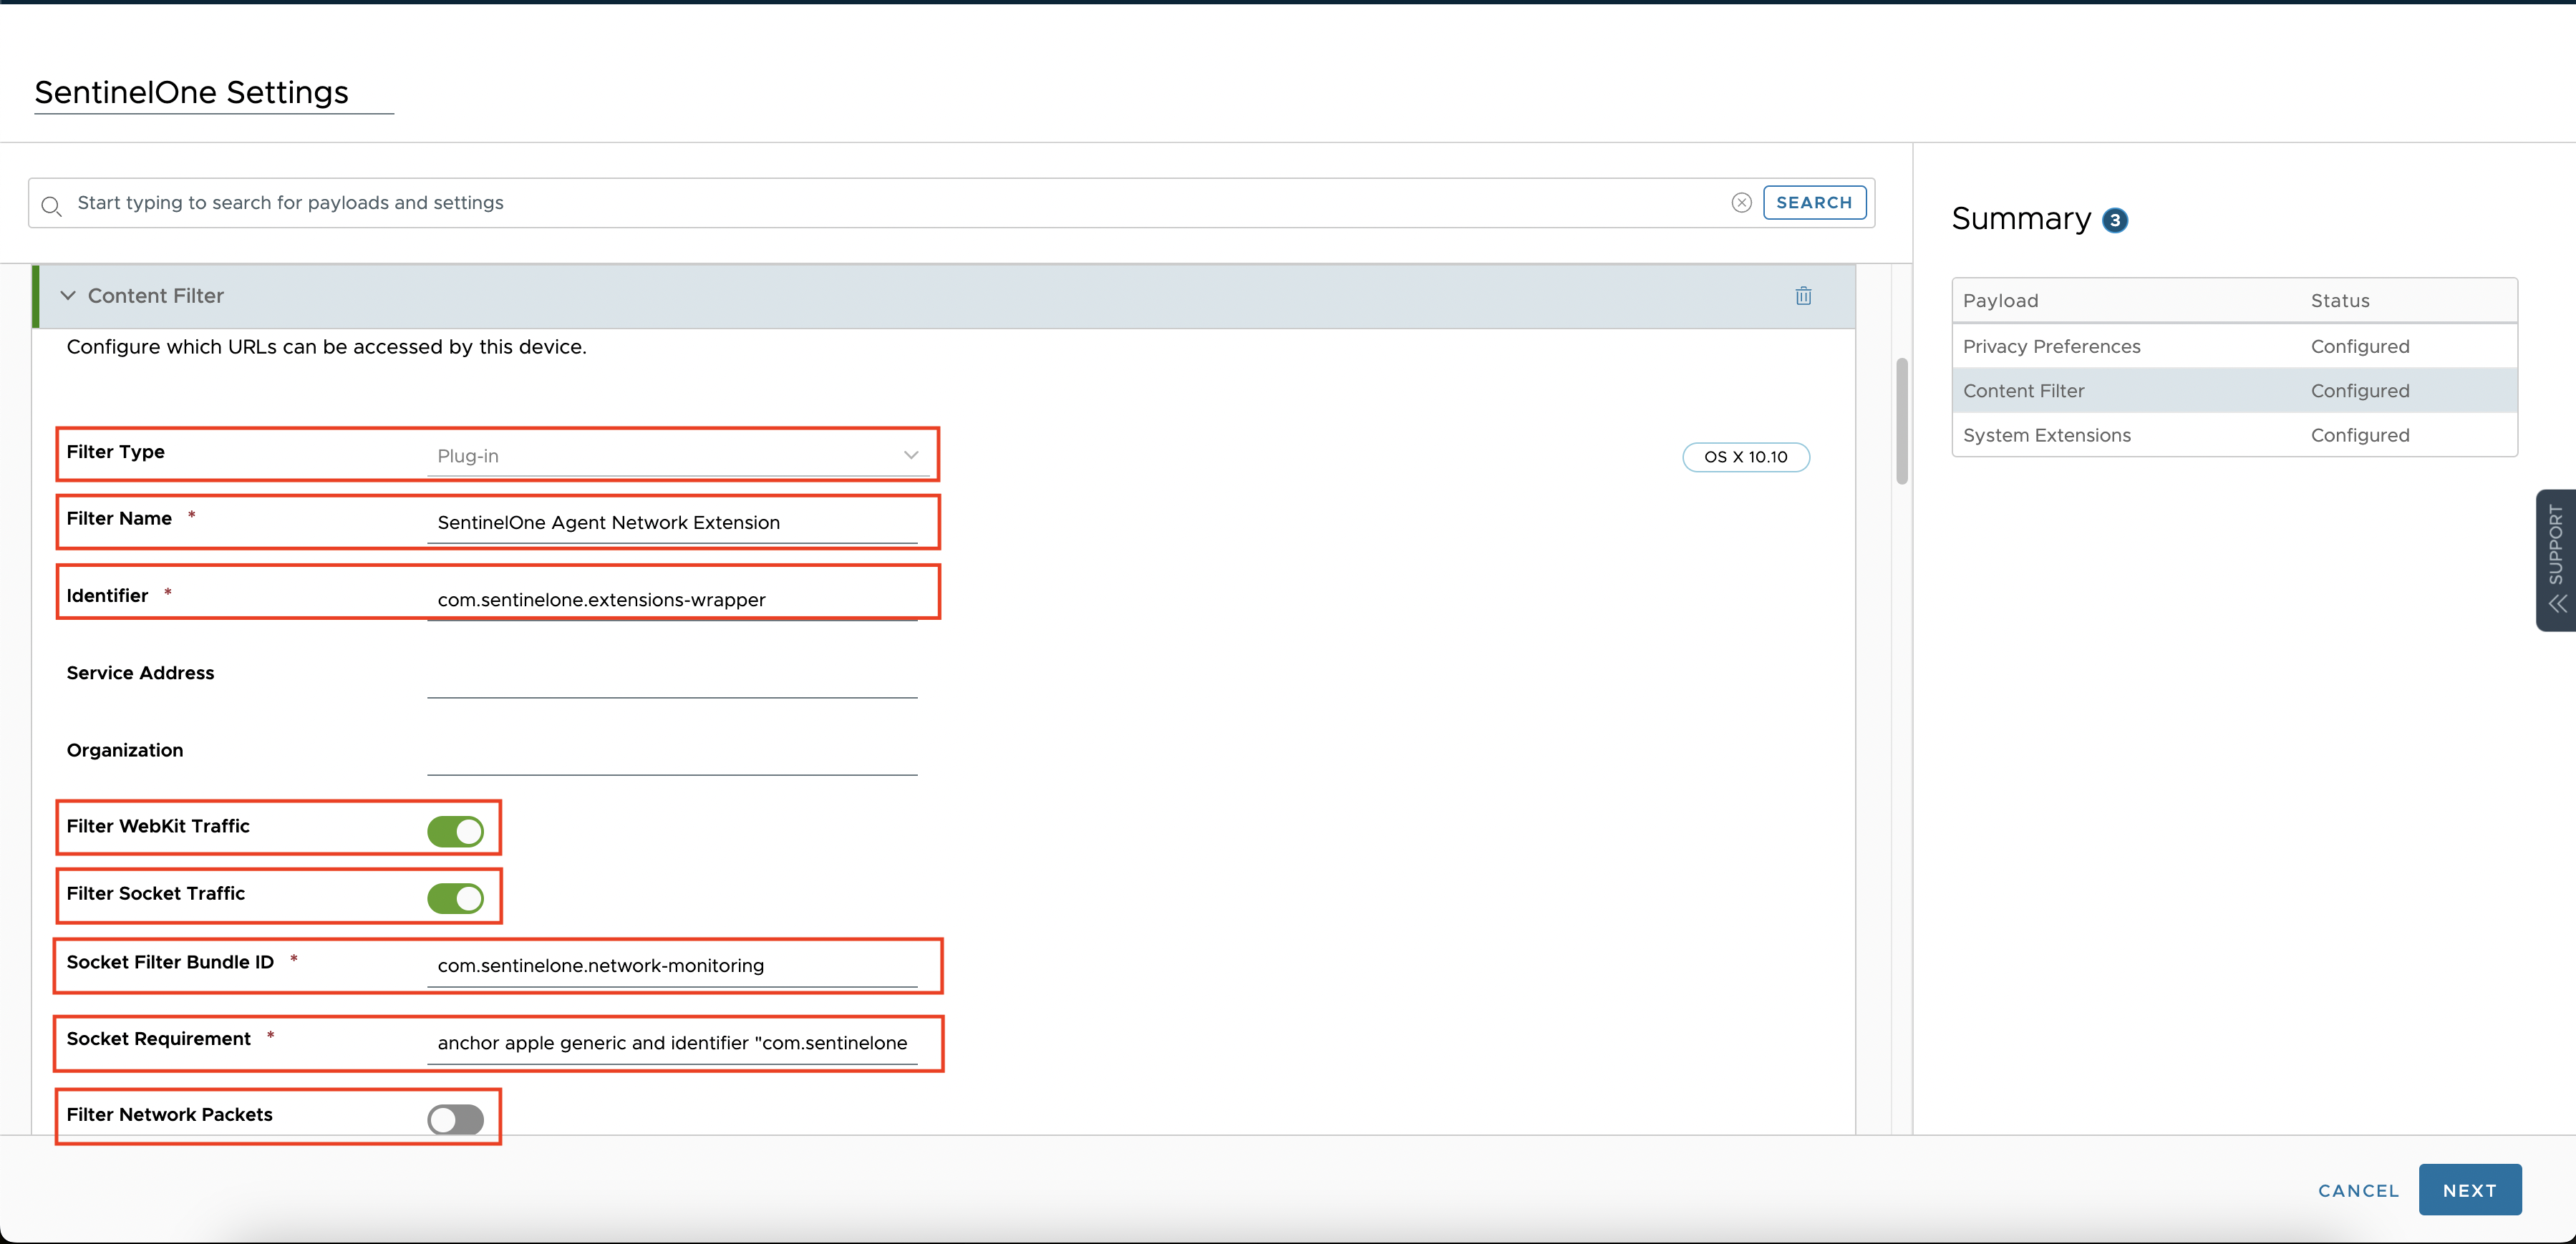
Task: Enable Filter Network Packets switch
Action: 455,1119
